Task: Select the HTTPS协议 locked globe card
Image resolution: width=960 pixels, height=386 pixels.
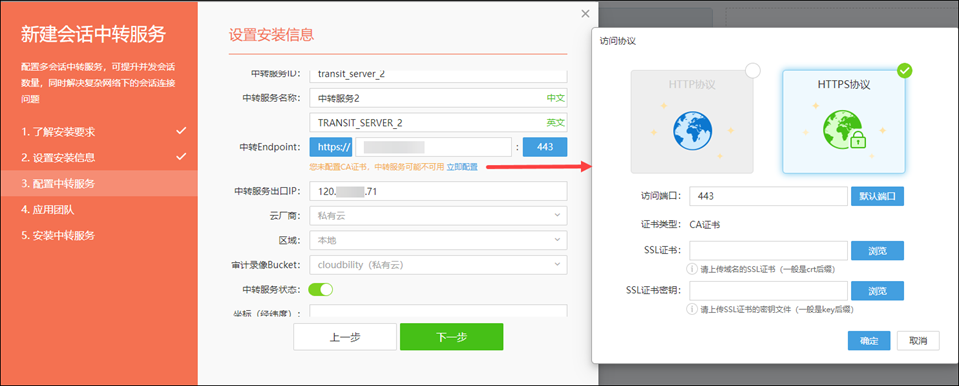Action: click(x=844, y=121)
